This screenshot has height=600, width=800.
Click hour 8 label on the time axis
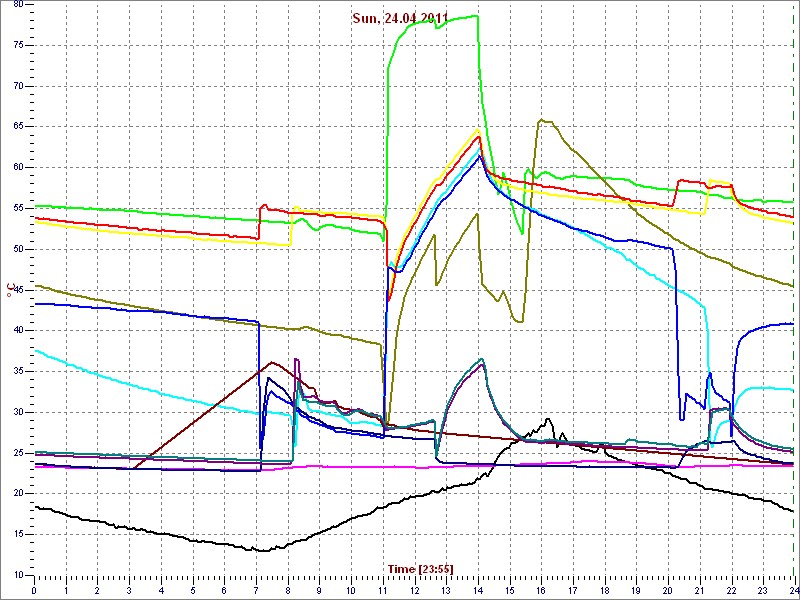(288, 591)
